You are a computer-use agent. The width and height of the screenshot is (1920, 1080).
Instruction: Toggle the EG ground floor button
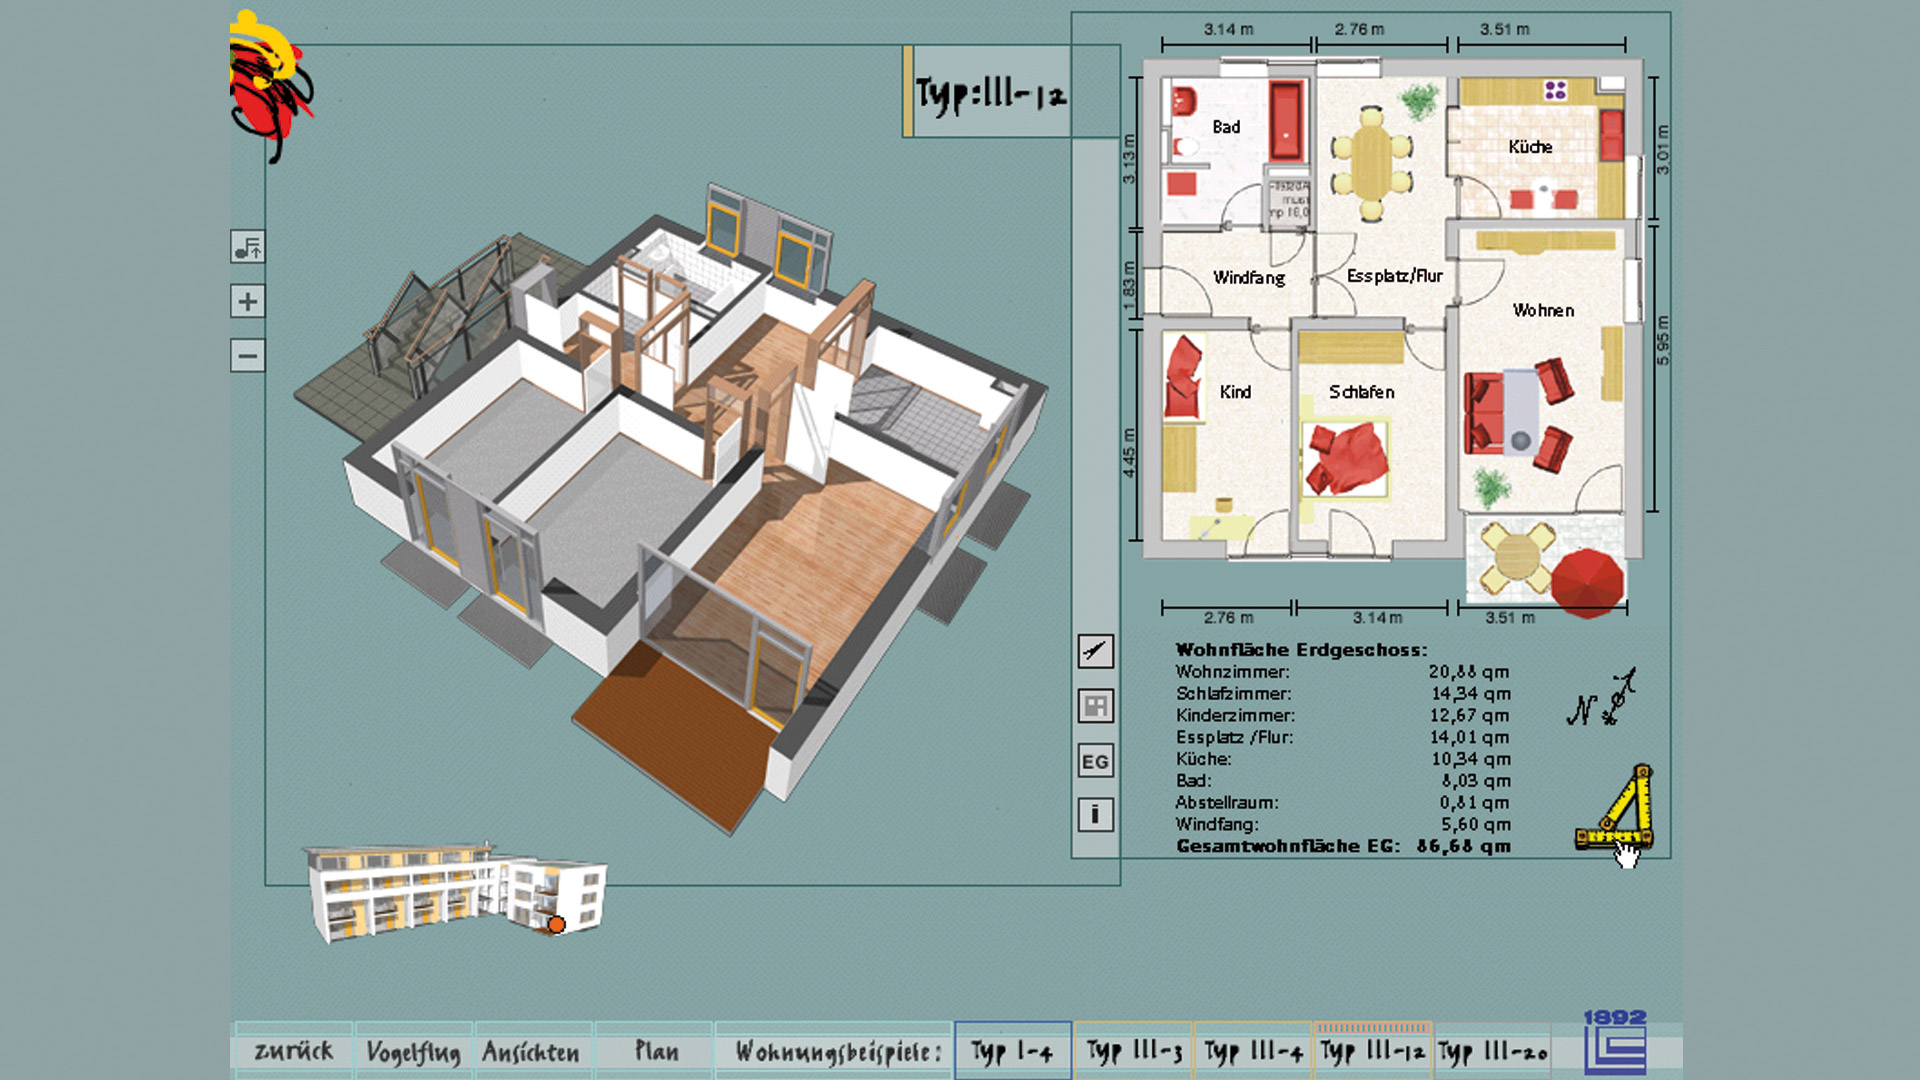tap(1095, 761)
